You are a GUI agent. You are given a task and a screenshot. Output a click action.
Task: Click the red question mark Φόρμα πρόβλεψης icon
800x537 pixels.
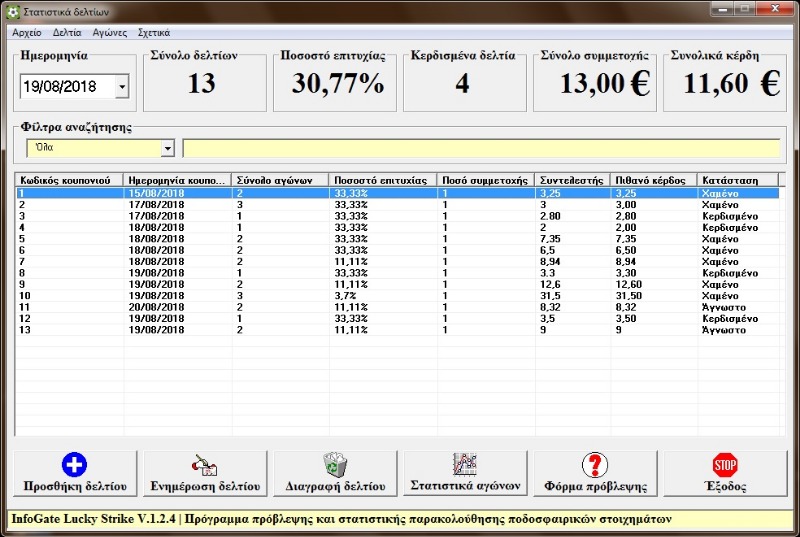[x=595, y=465]
